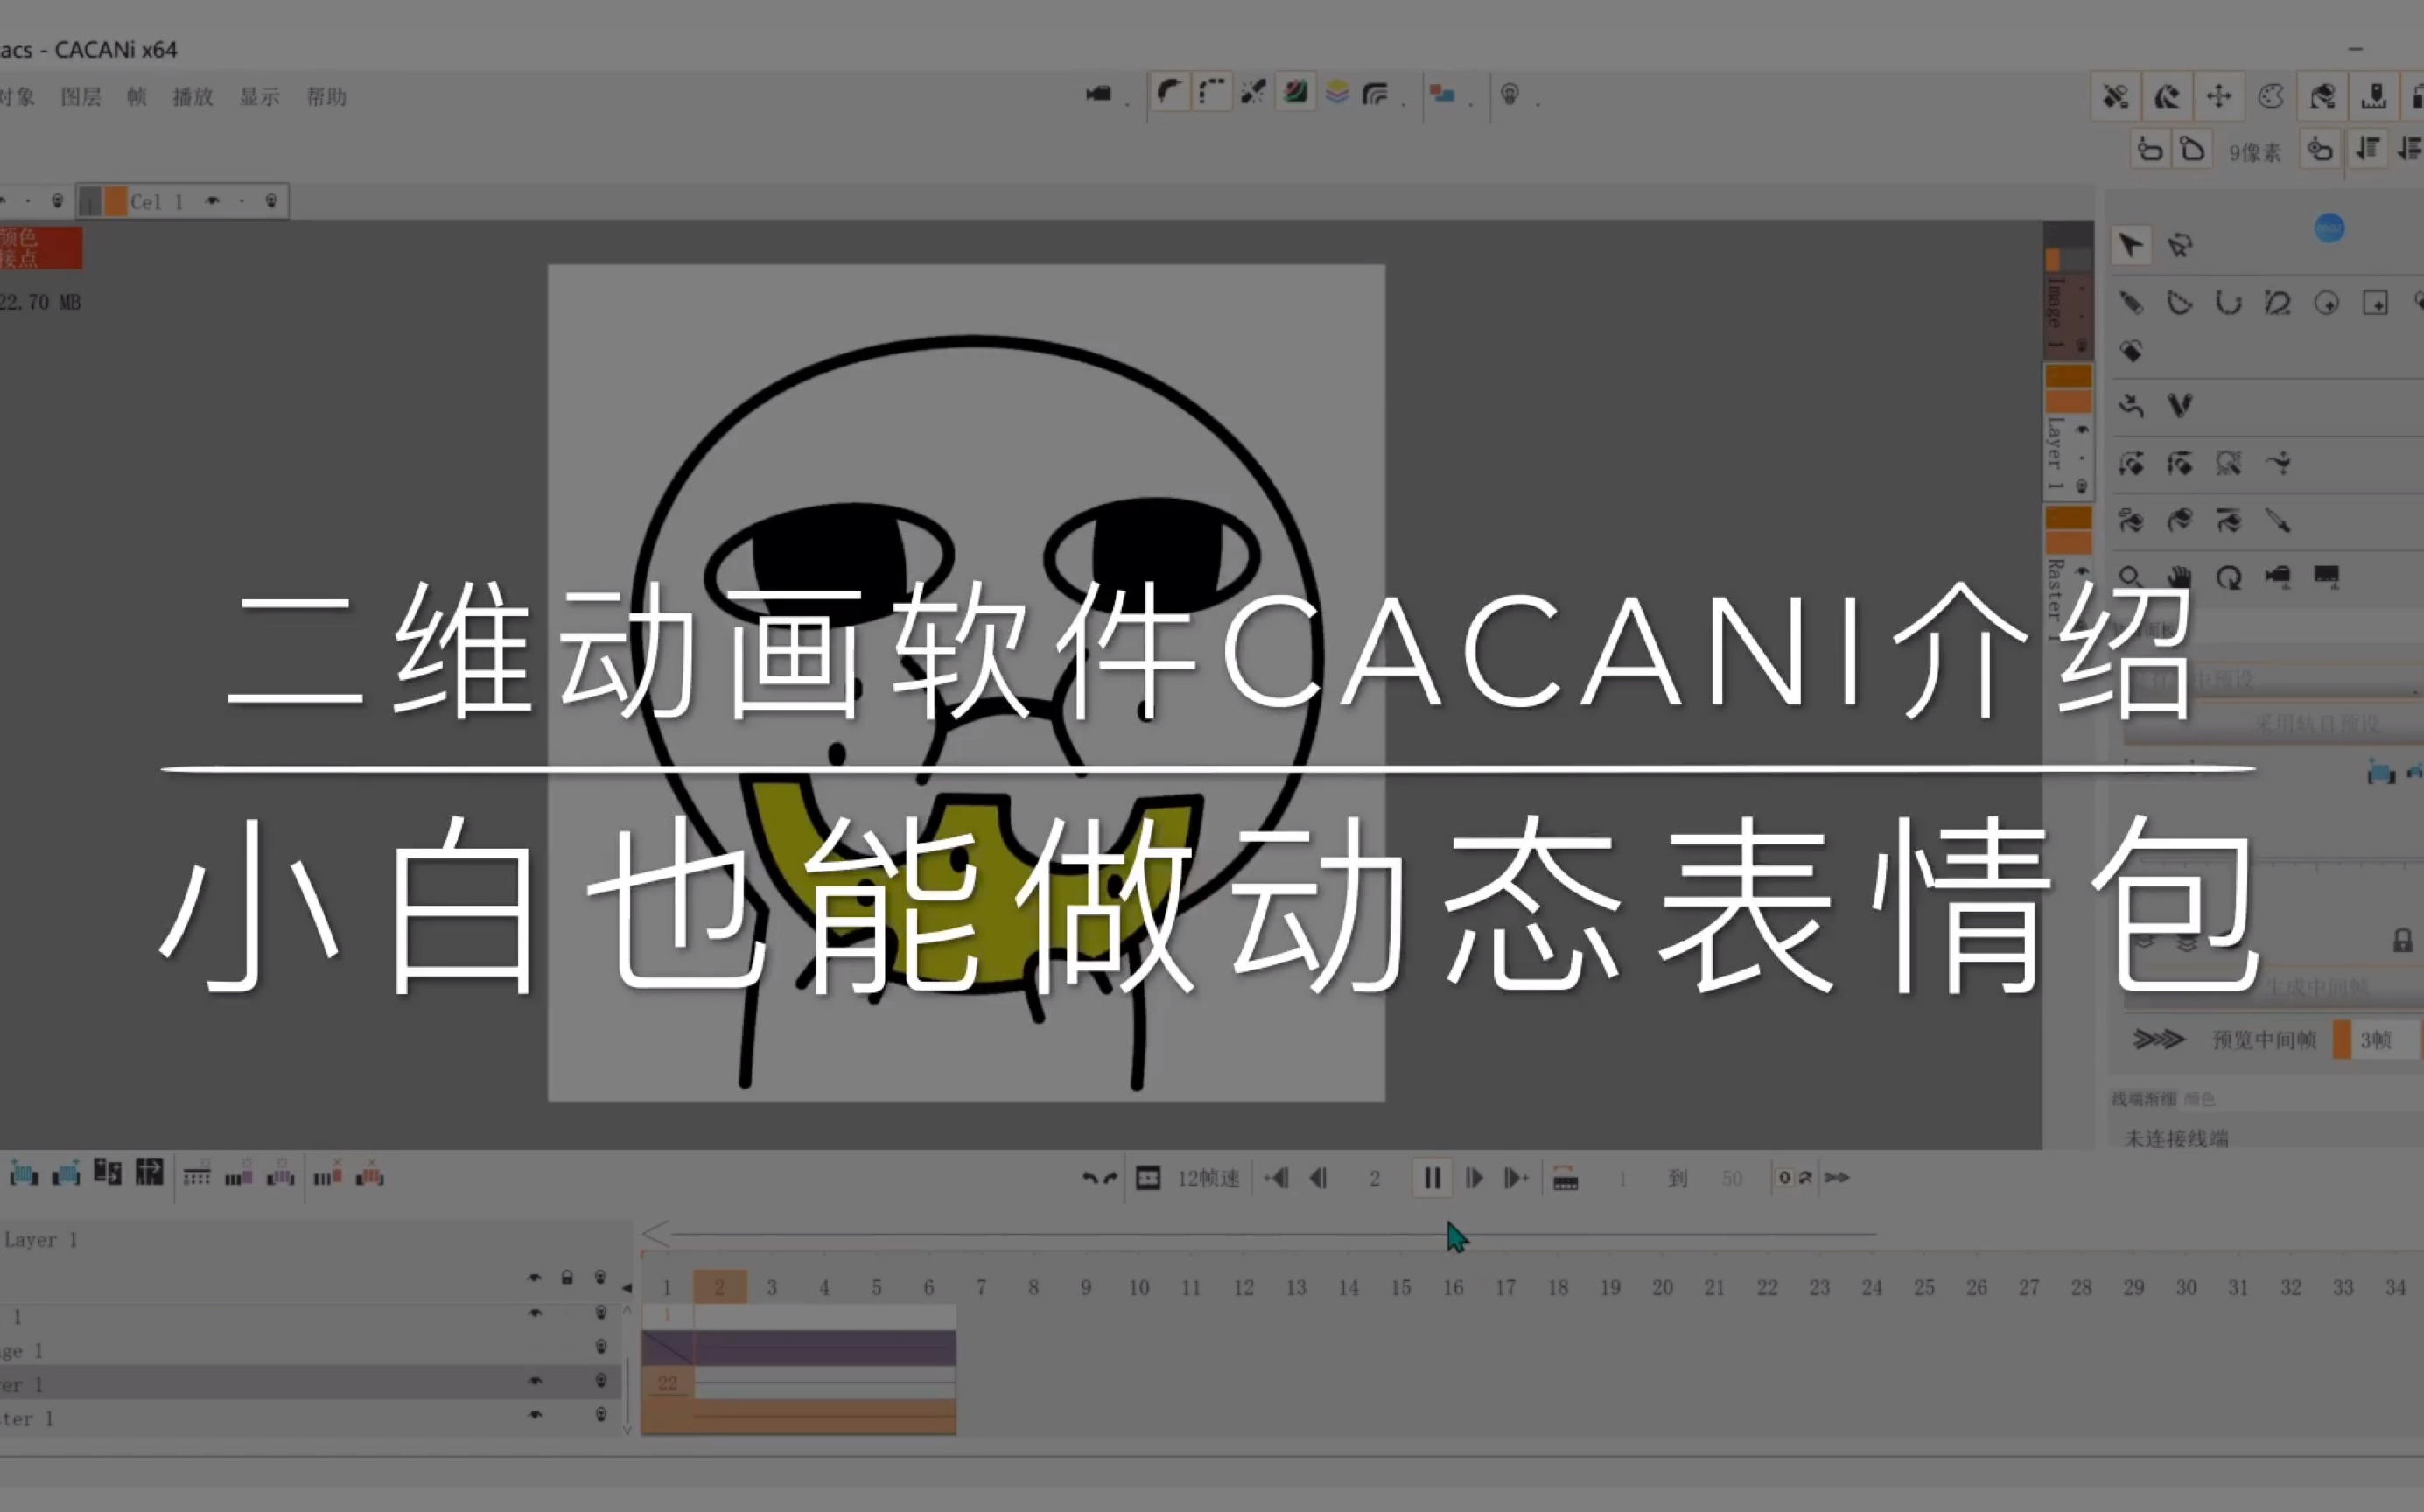Select the arrow selection tool
The image size is (2424, 1512).
tap(2130, 245)
